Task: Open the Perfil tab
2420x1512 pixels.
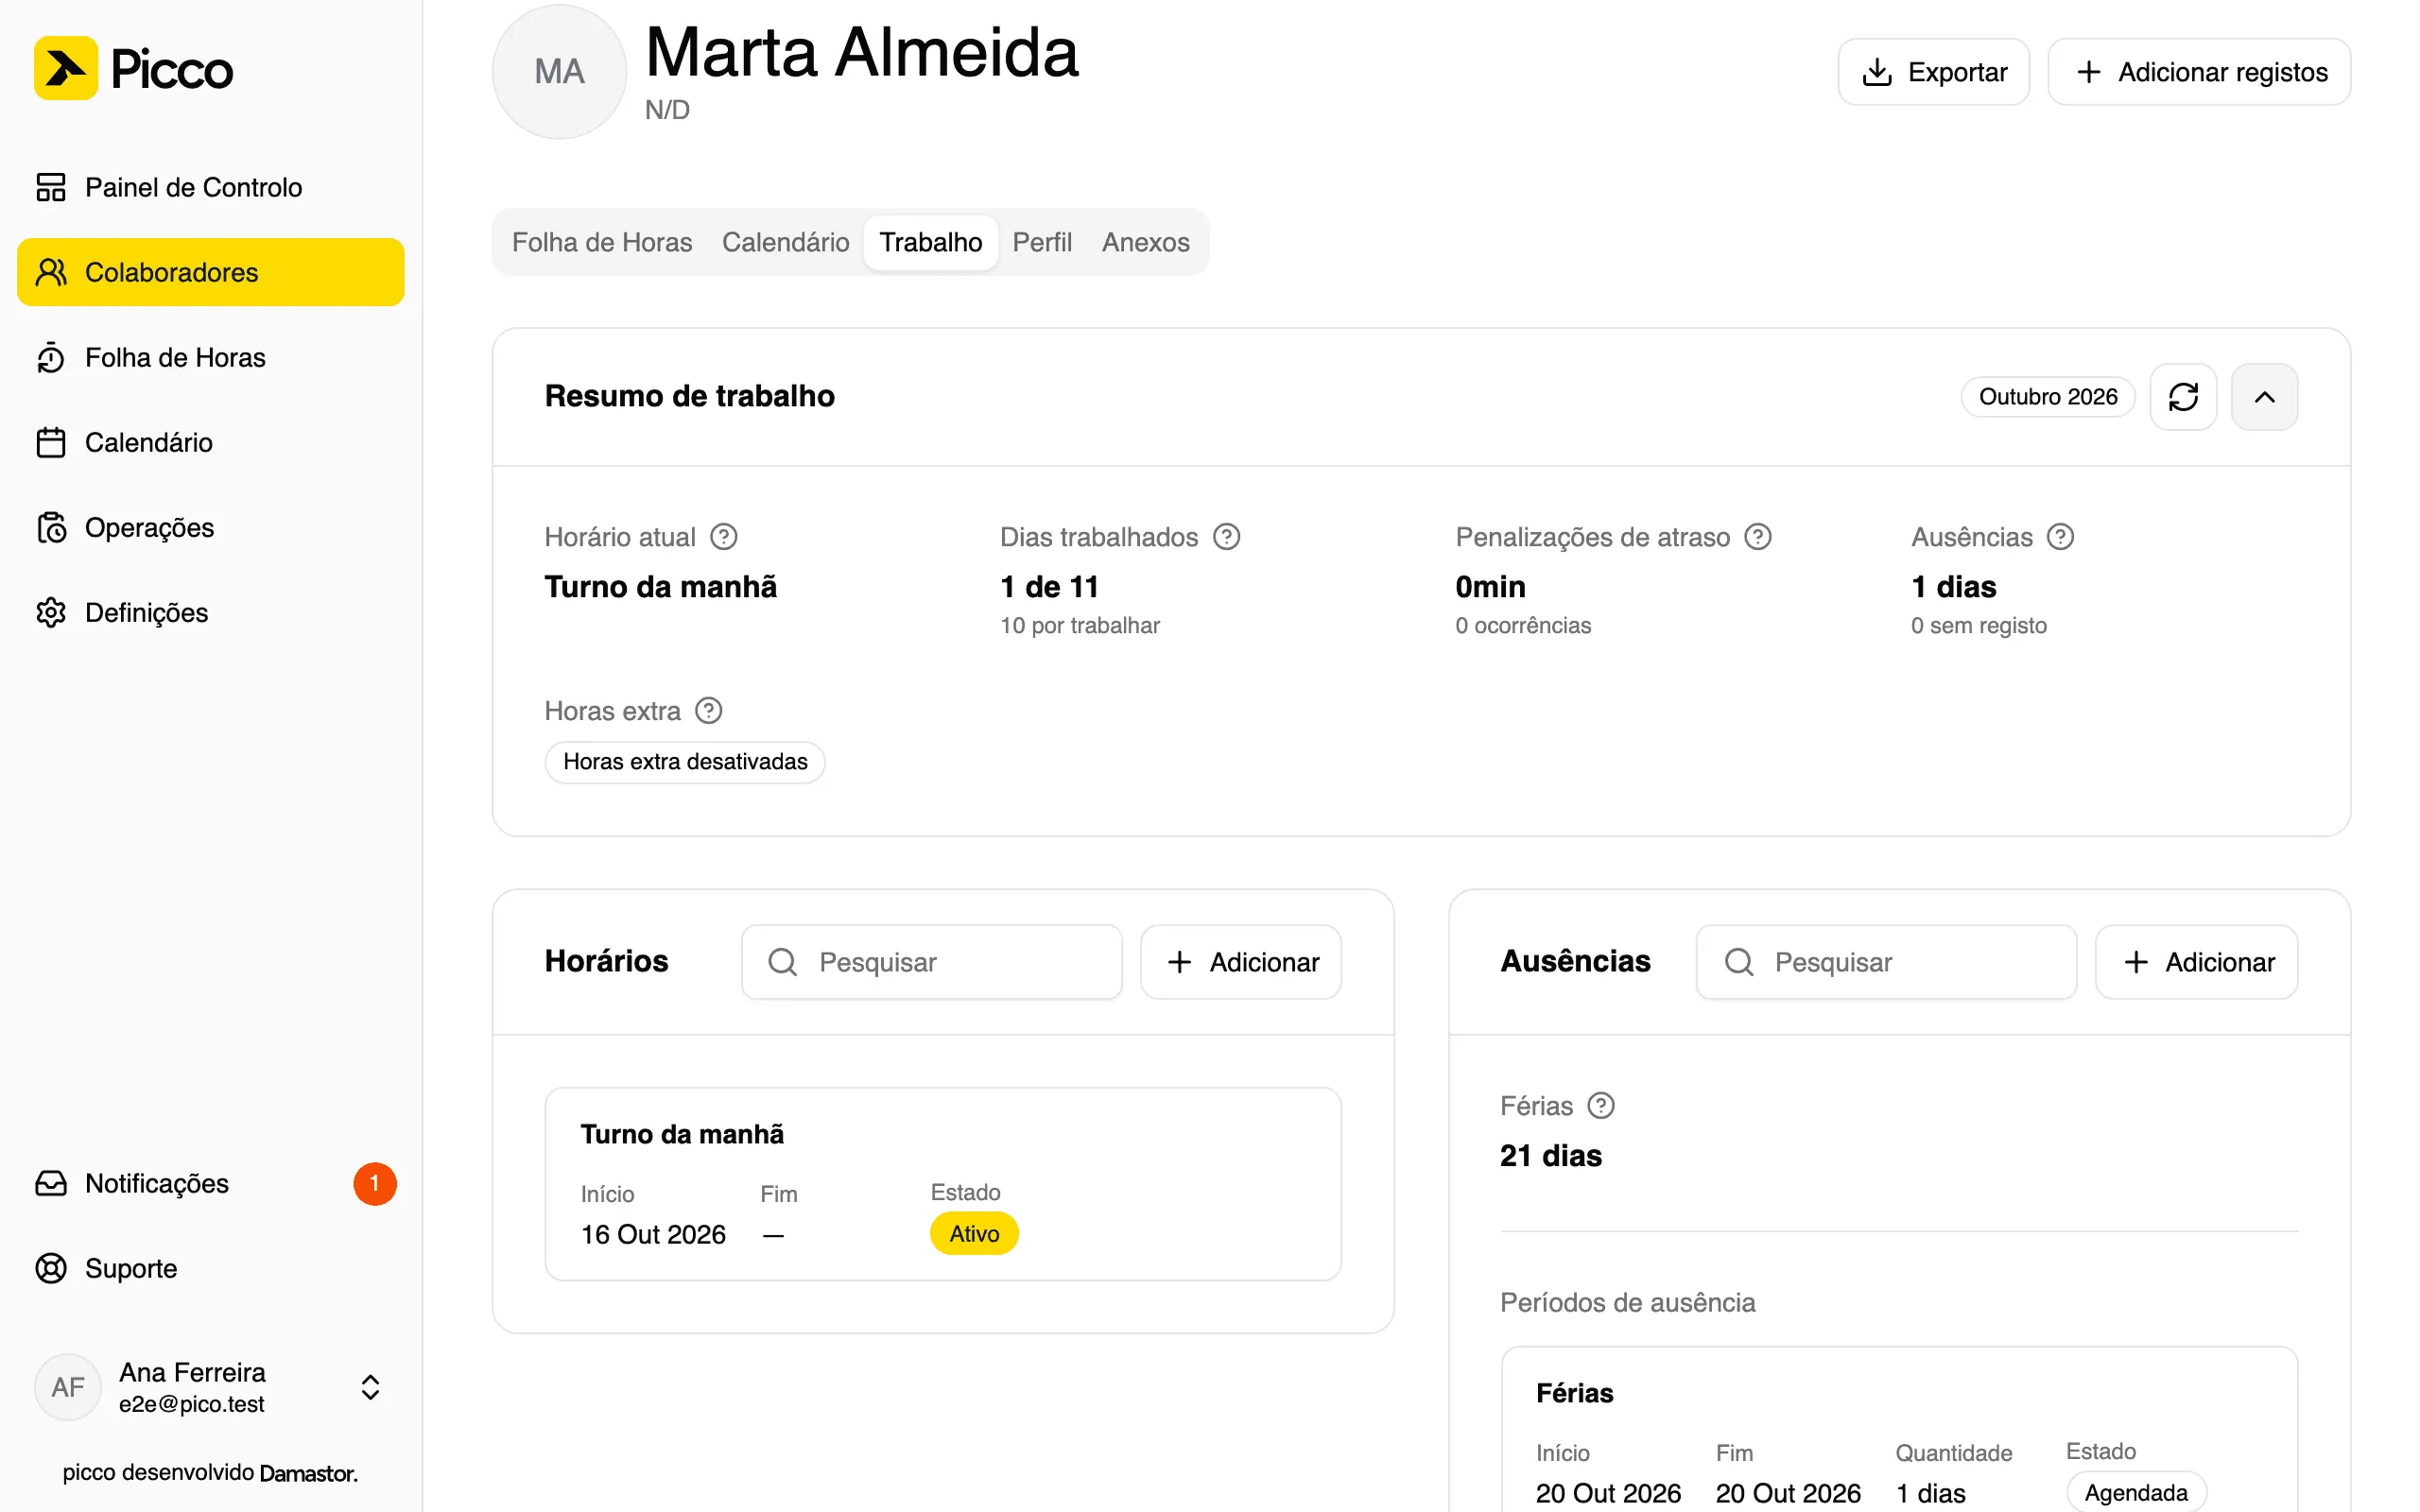Action: (x=1042, y=242)
